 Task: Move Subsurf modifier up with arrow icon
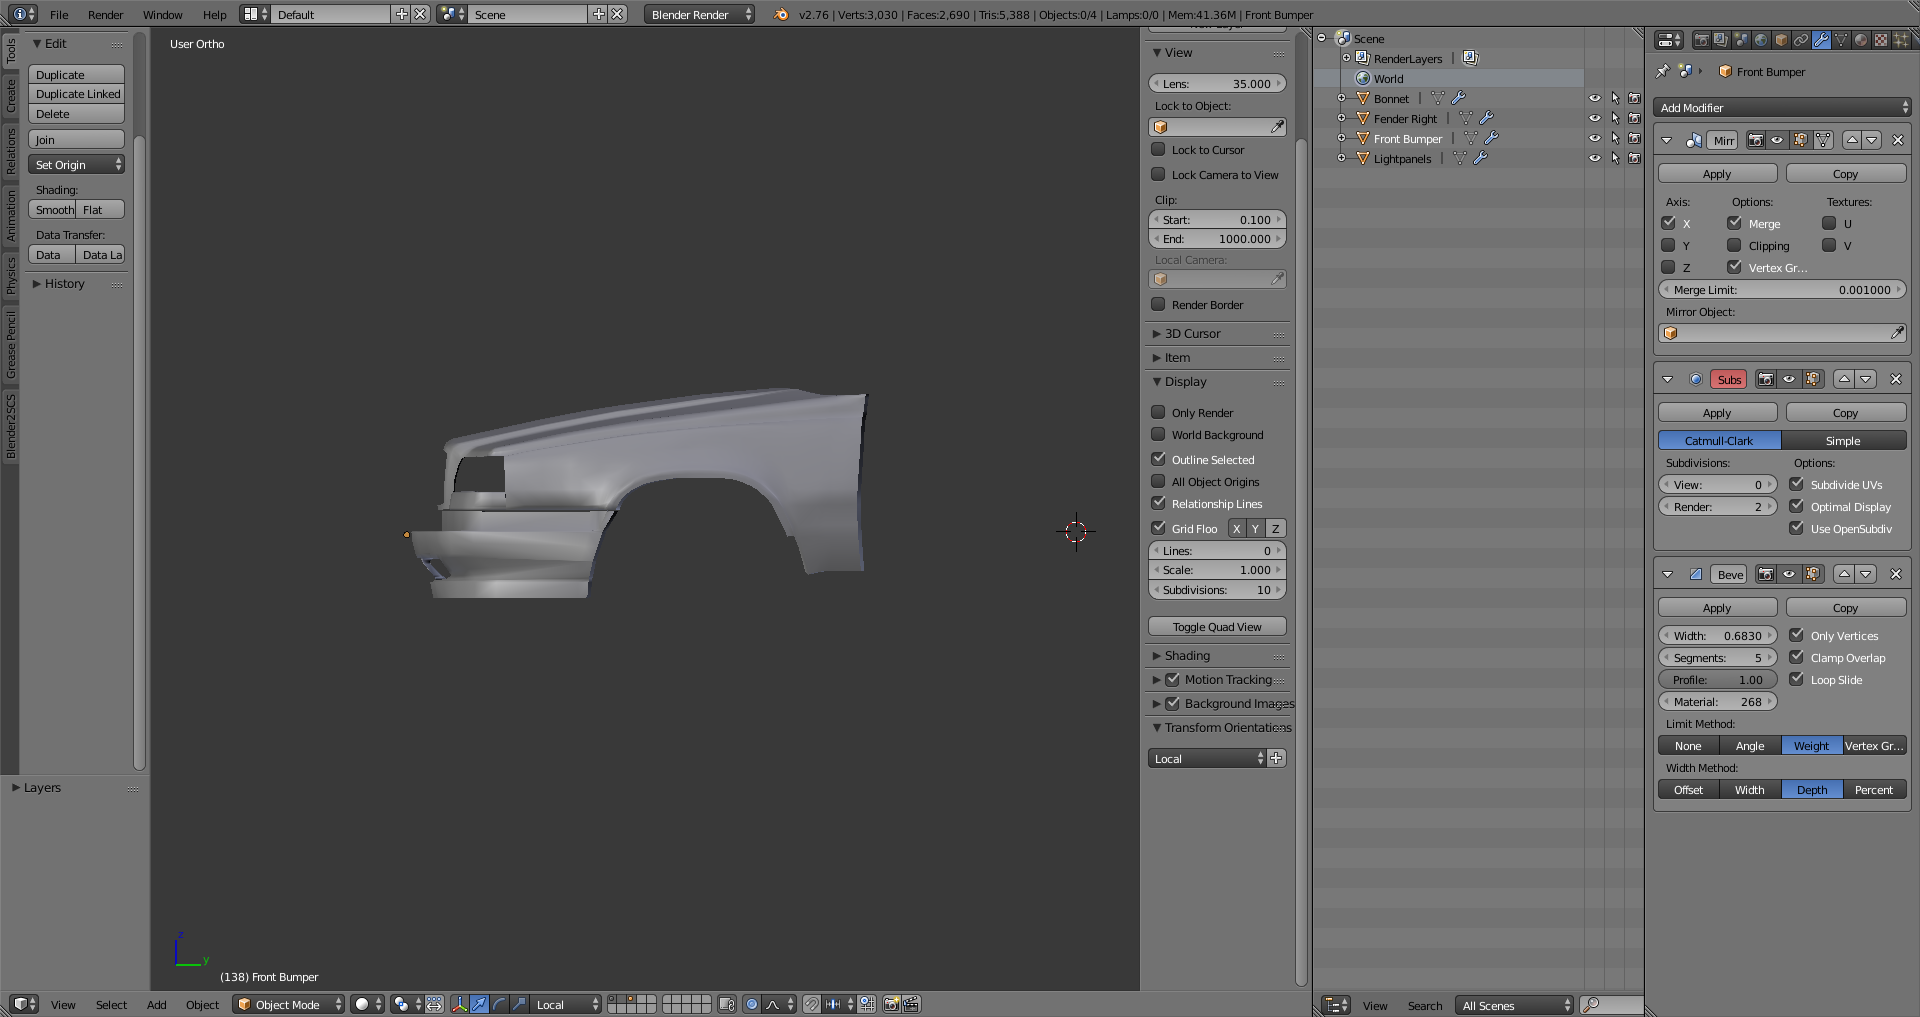(1845, 379)
